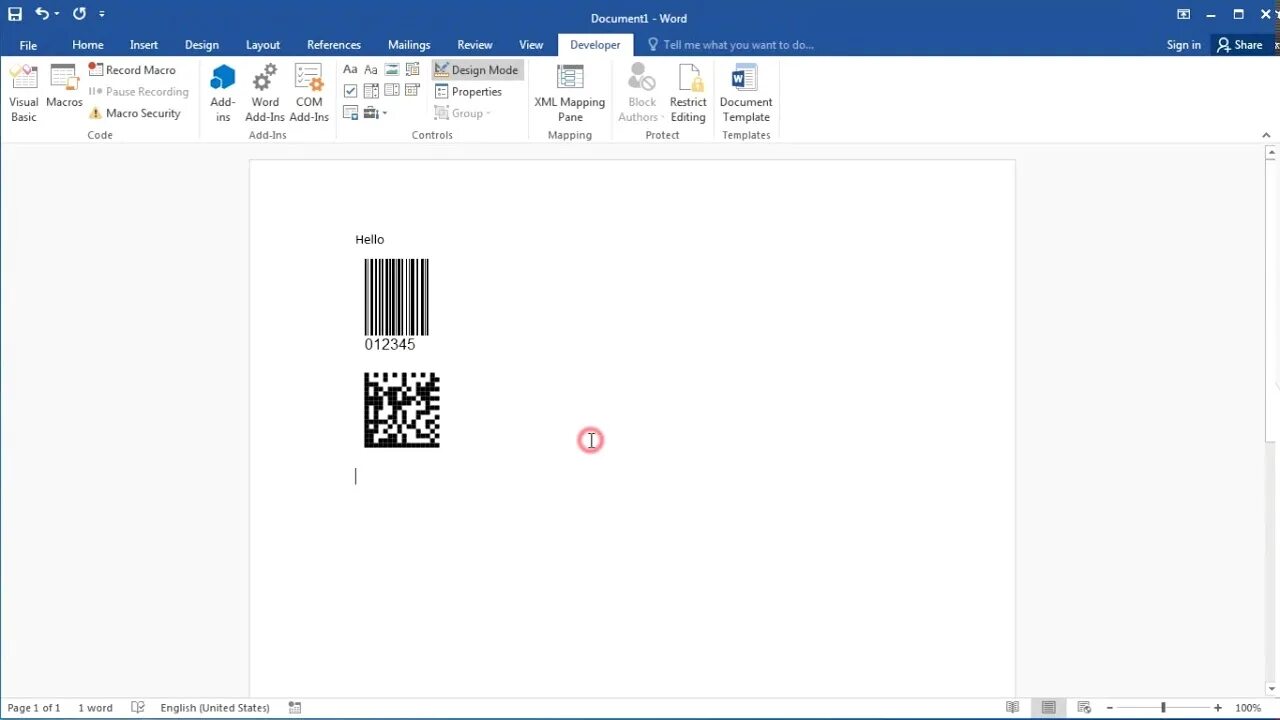Switch to Print Layout view

(1048, 708)
